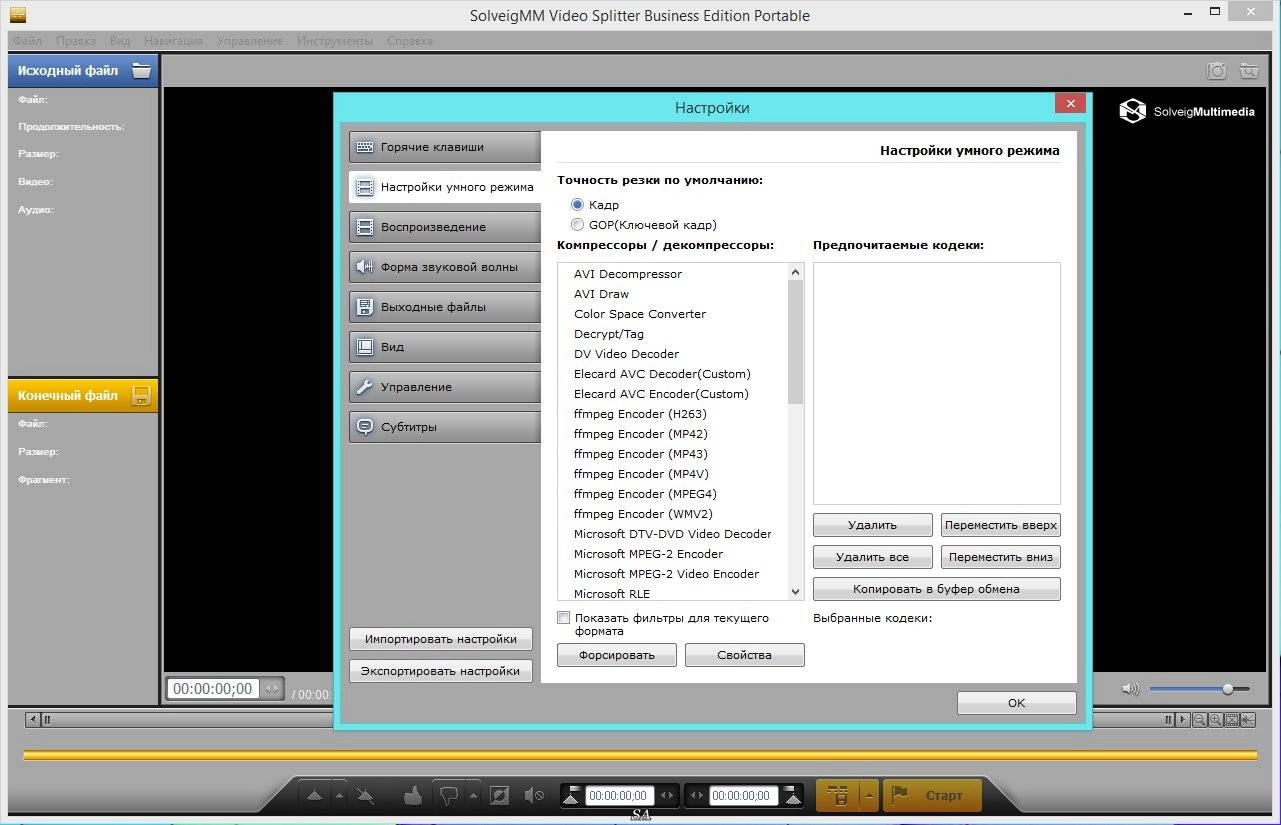Click the zoom in timeline icon
Viewport: 1281px width, 825px height.
1216,720
